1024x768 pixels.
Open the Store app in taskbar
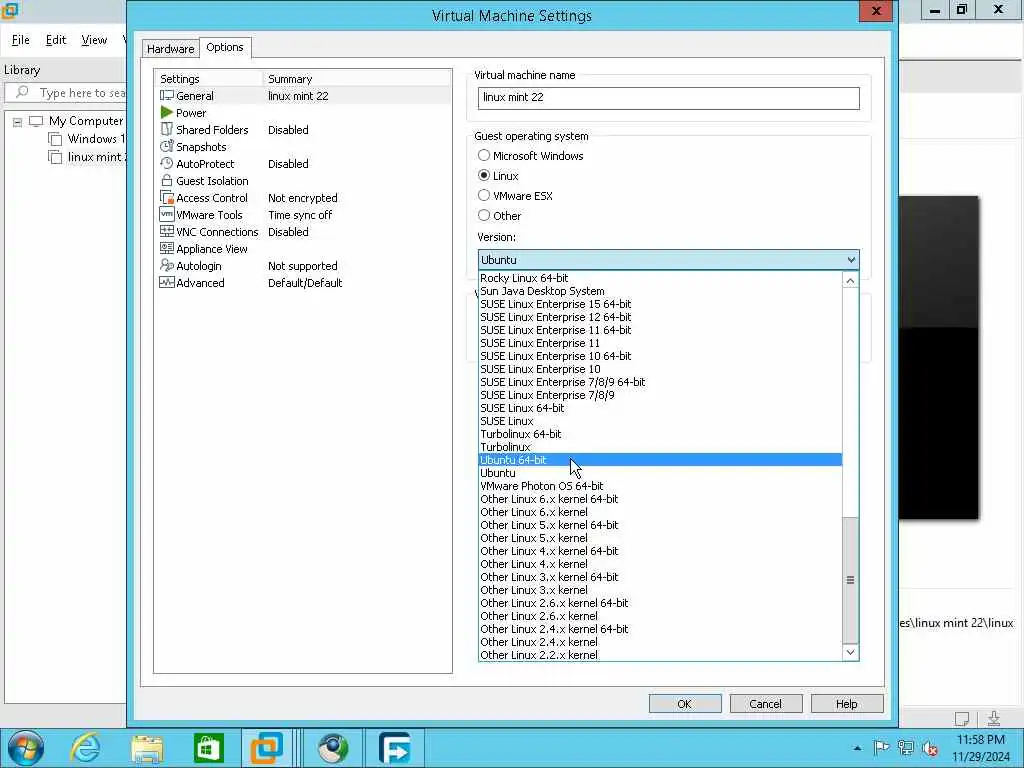point(208,748)
